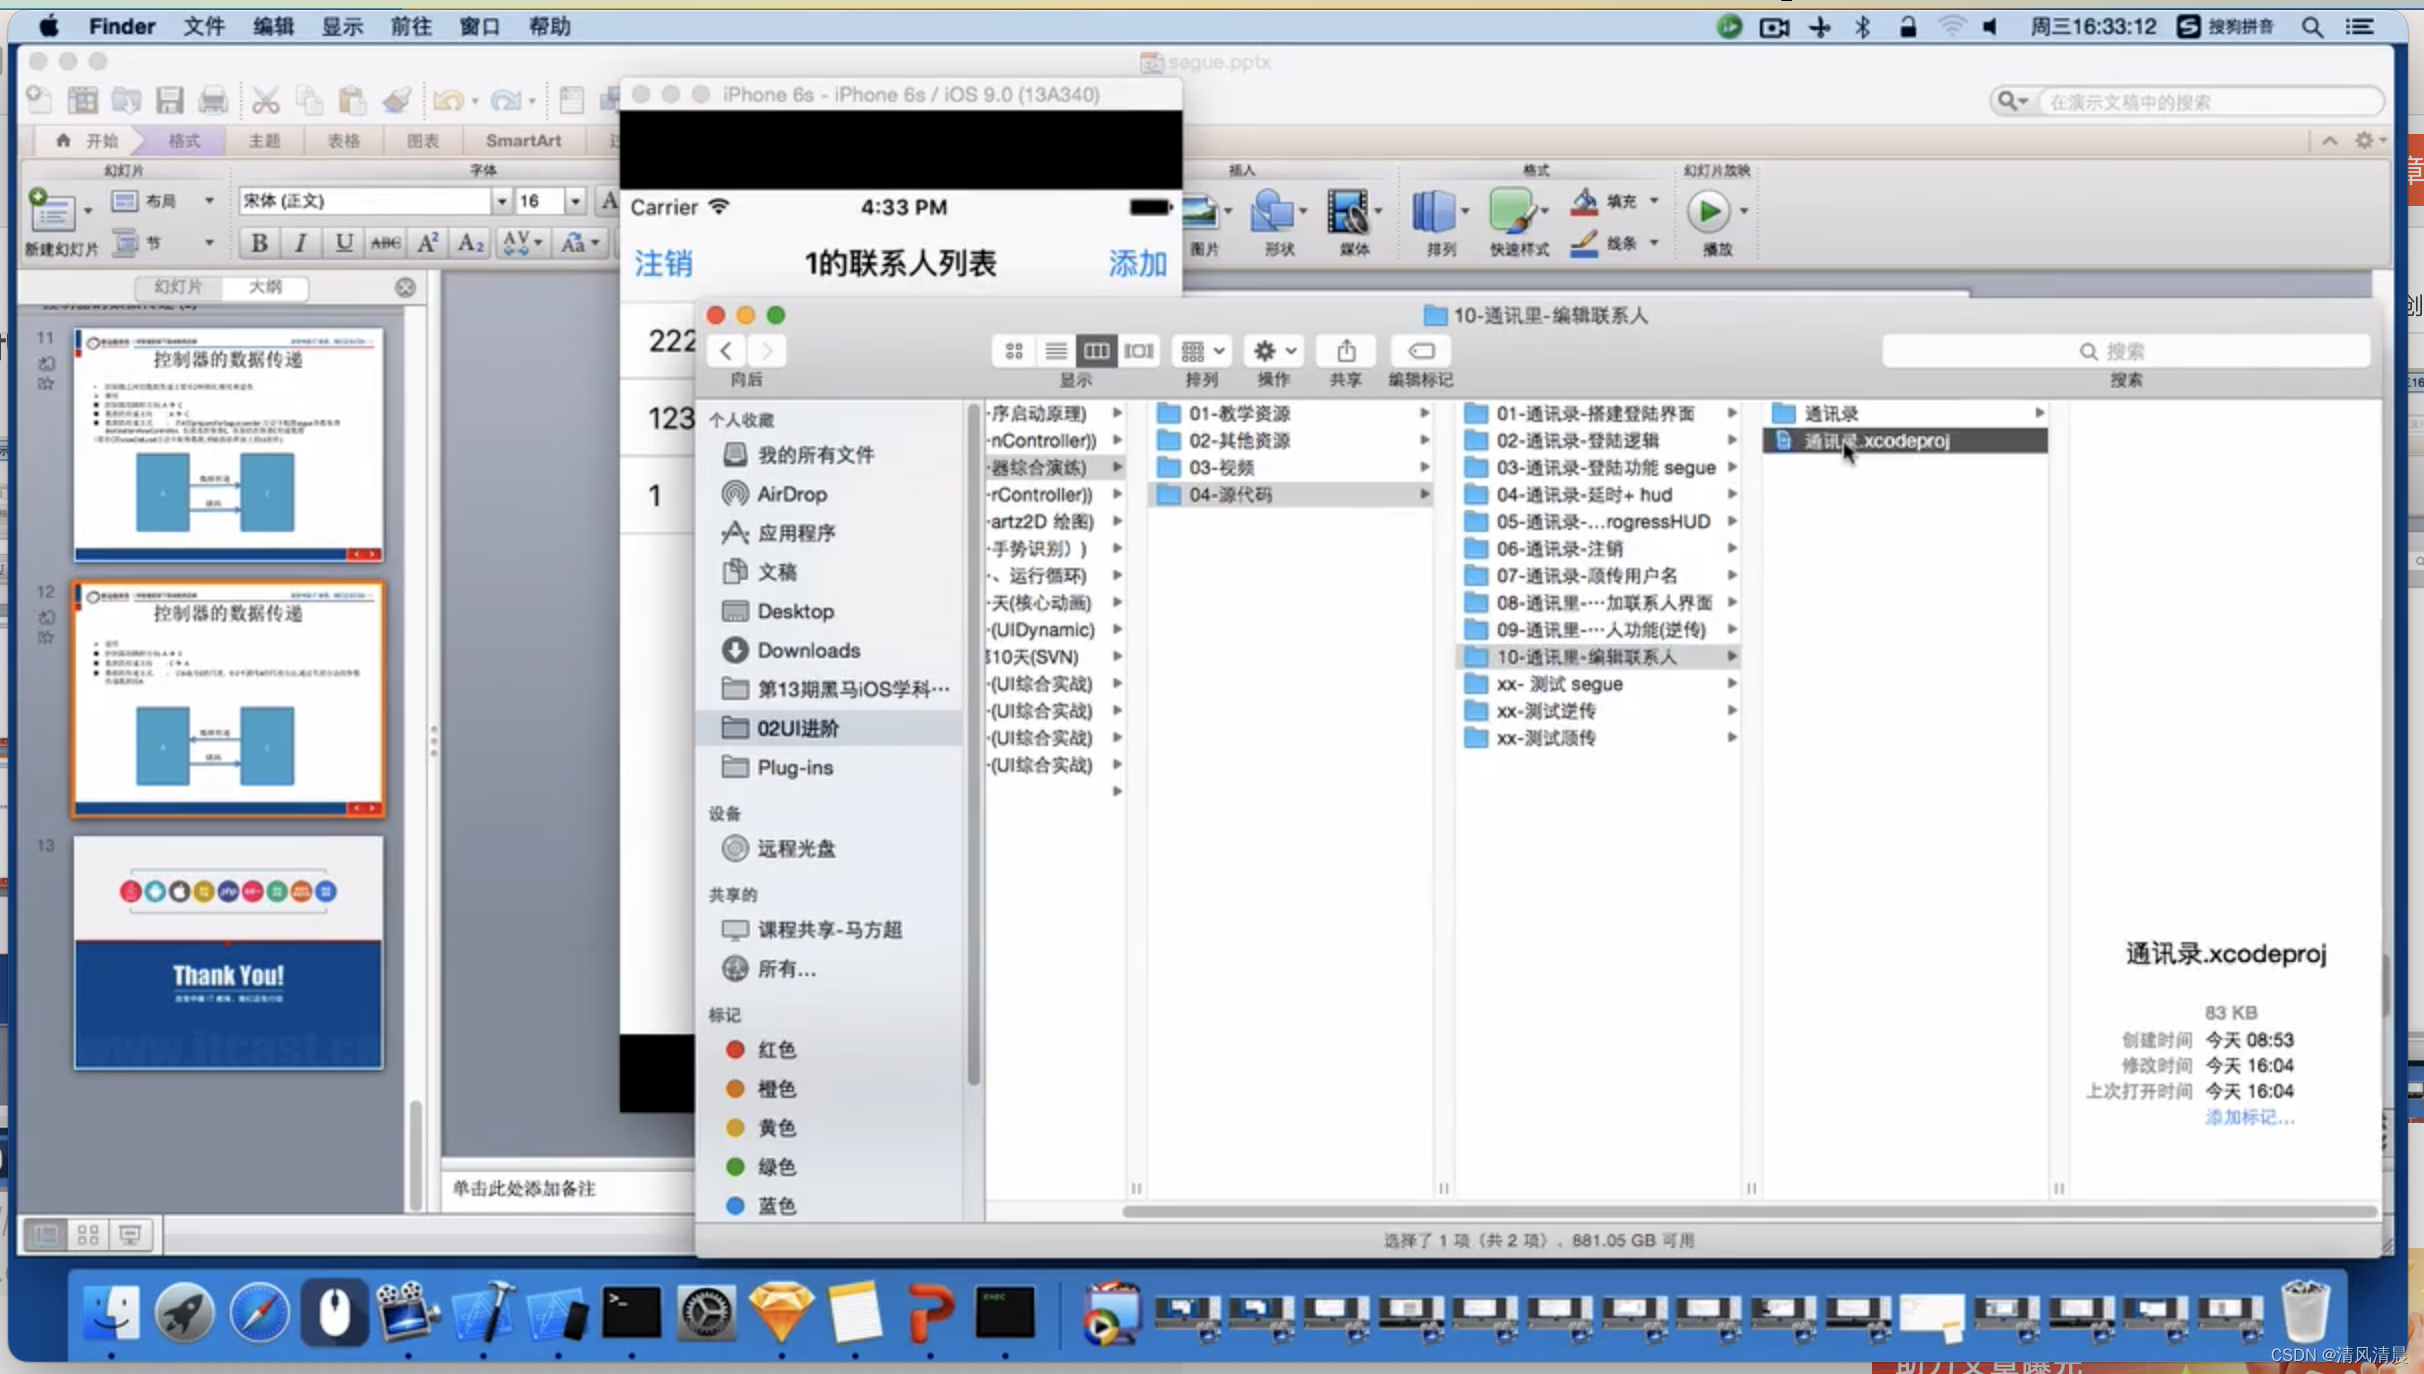Click the edit tags button in Finder

point(1421,351)
